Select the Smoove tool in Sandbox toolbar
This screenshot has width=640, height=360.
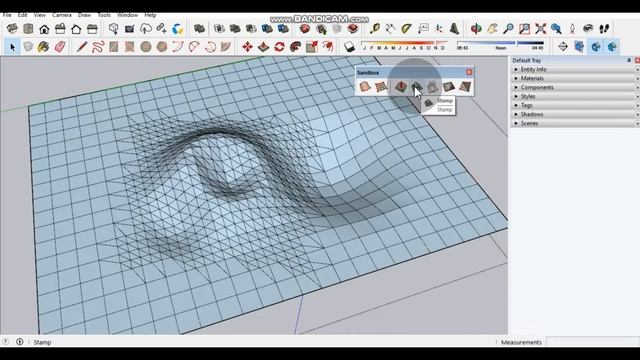400,87
